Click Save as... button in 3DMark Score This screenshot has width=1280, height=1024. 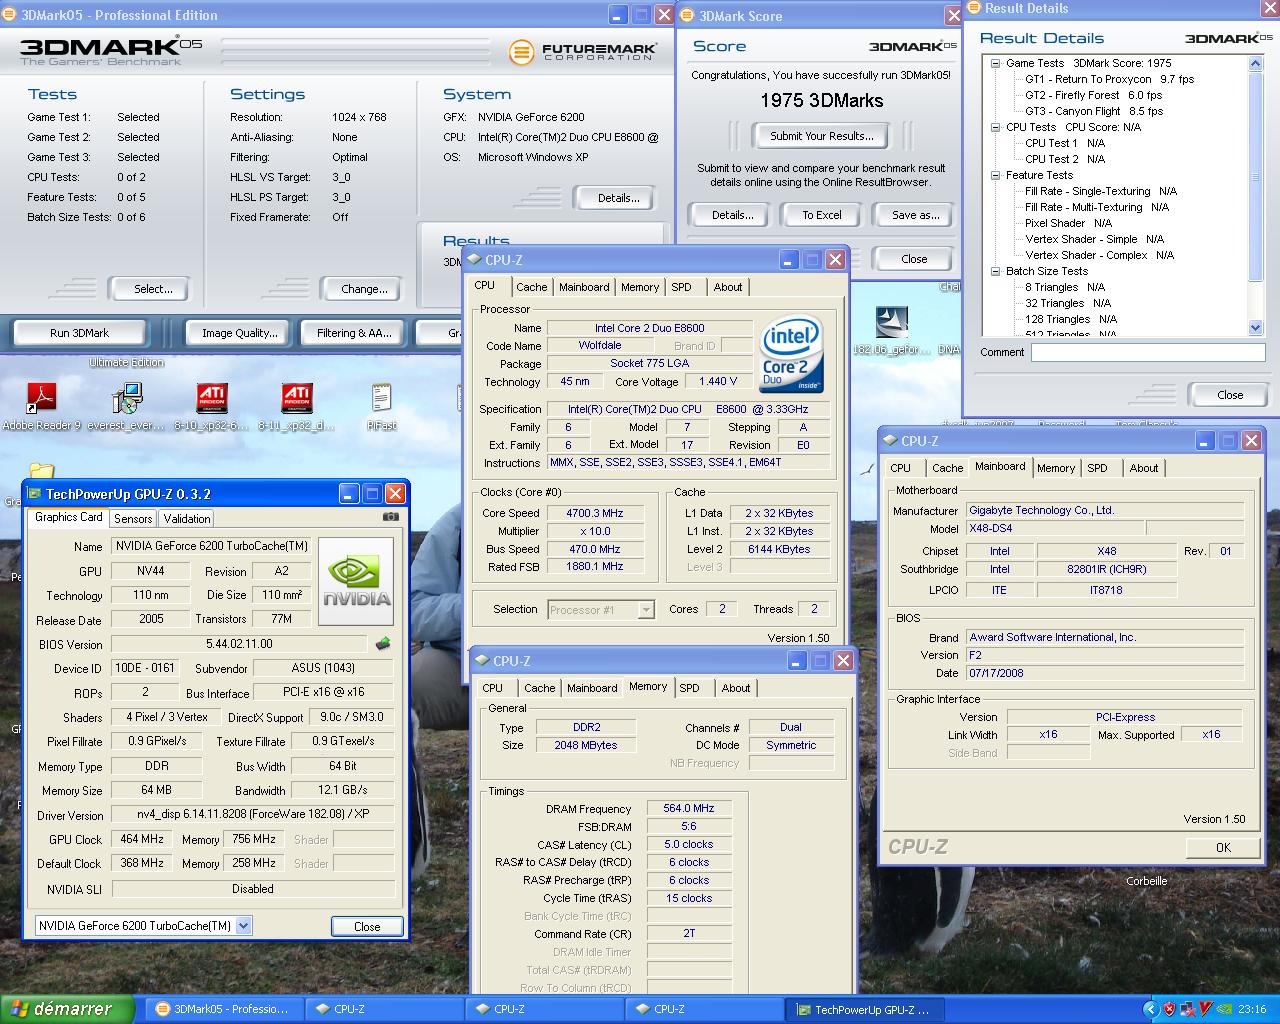915,215
